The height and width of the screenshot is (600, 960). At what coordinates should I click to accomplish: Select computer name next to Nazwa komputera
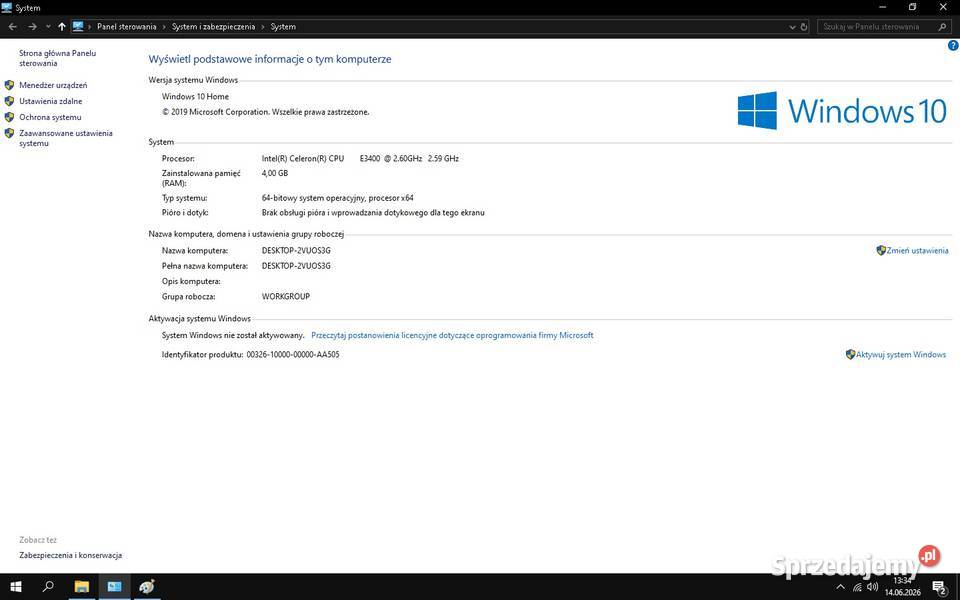(x=296, y=250)
